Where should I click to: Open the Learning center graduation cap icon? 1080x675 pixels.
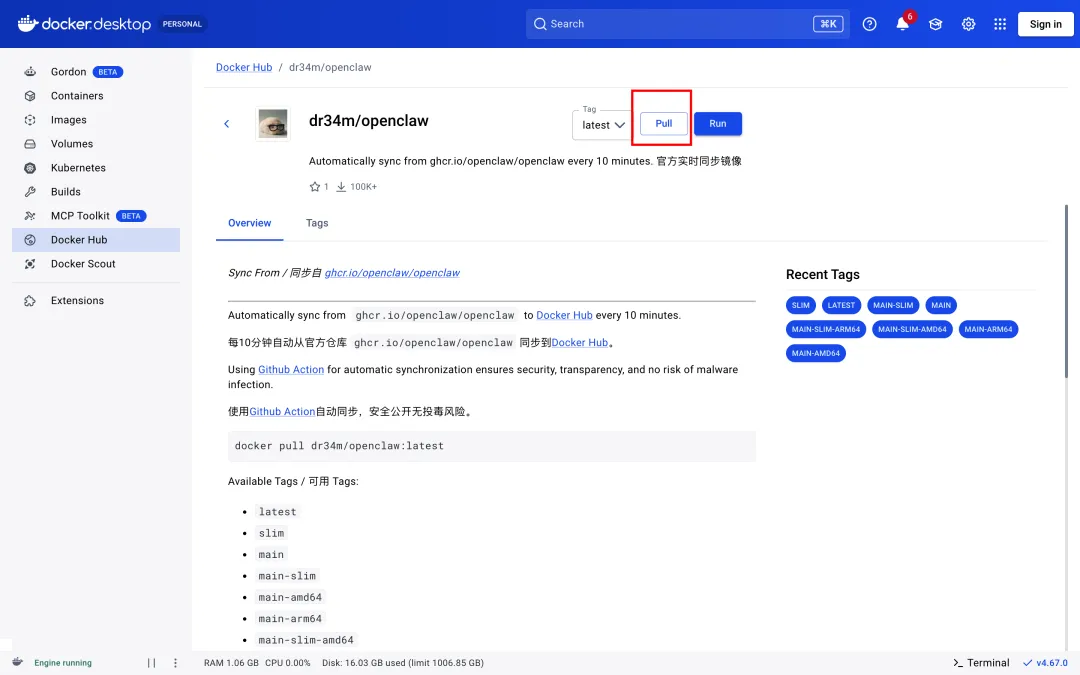click(x=935, y=24)
